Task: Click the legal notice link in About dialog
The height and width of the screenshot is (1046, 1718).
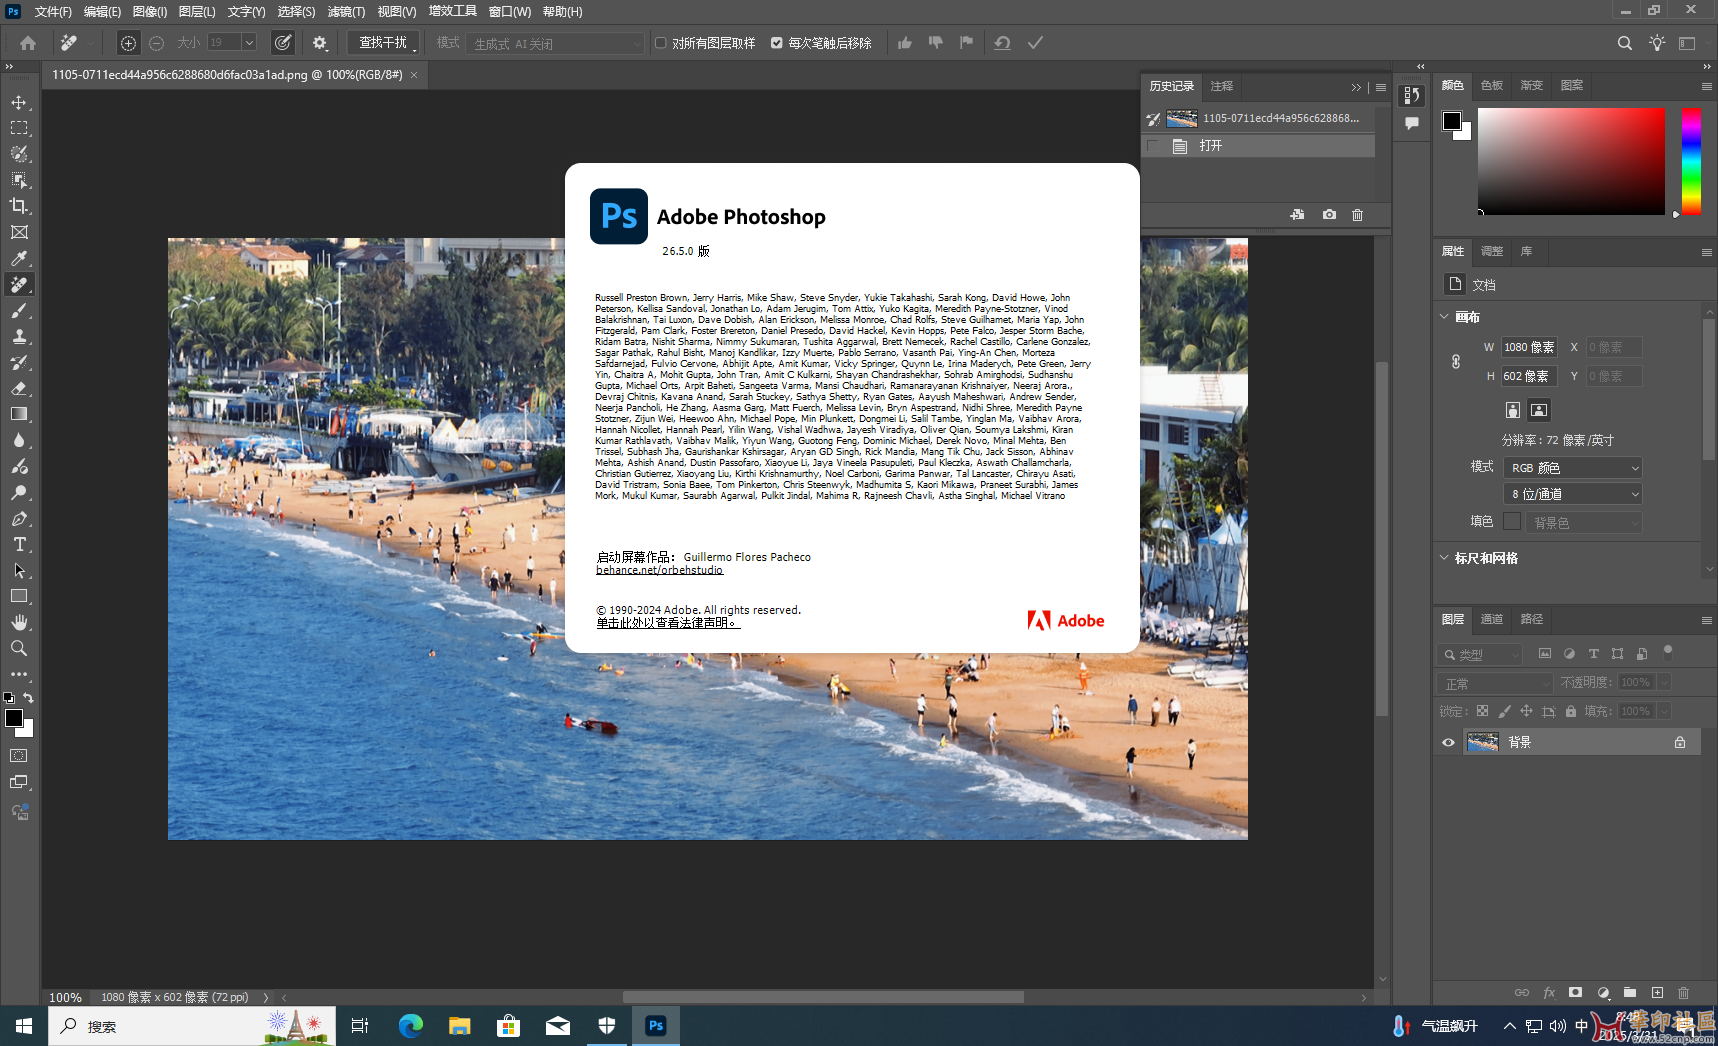Action: [x=668, y=623]
